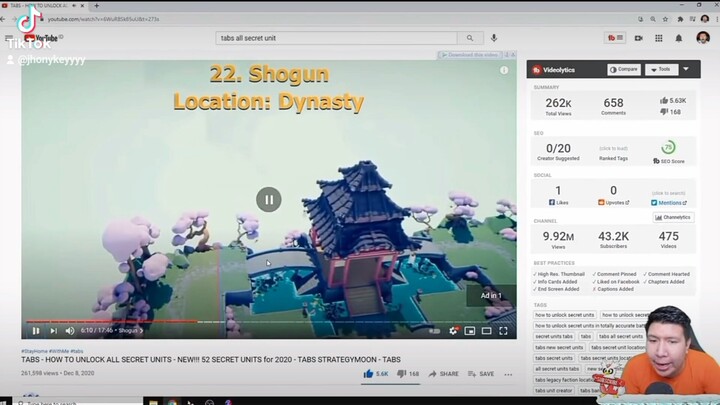Viewport: 720px width, 405px height.
Task: Click the Next video skip icon
Action: (x=53, y=330)
